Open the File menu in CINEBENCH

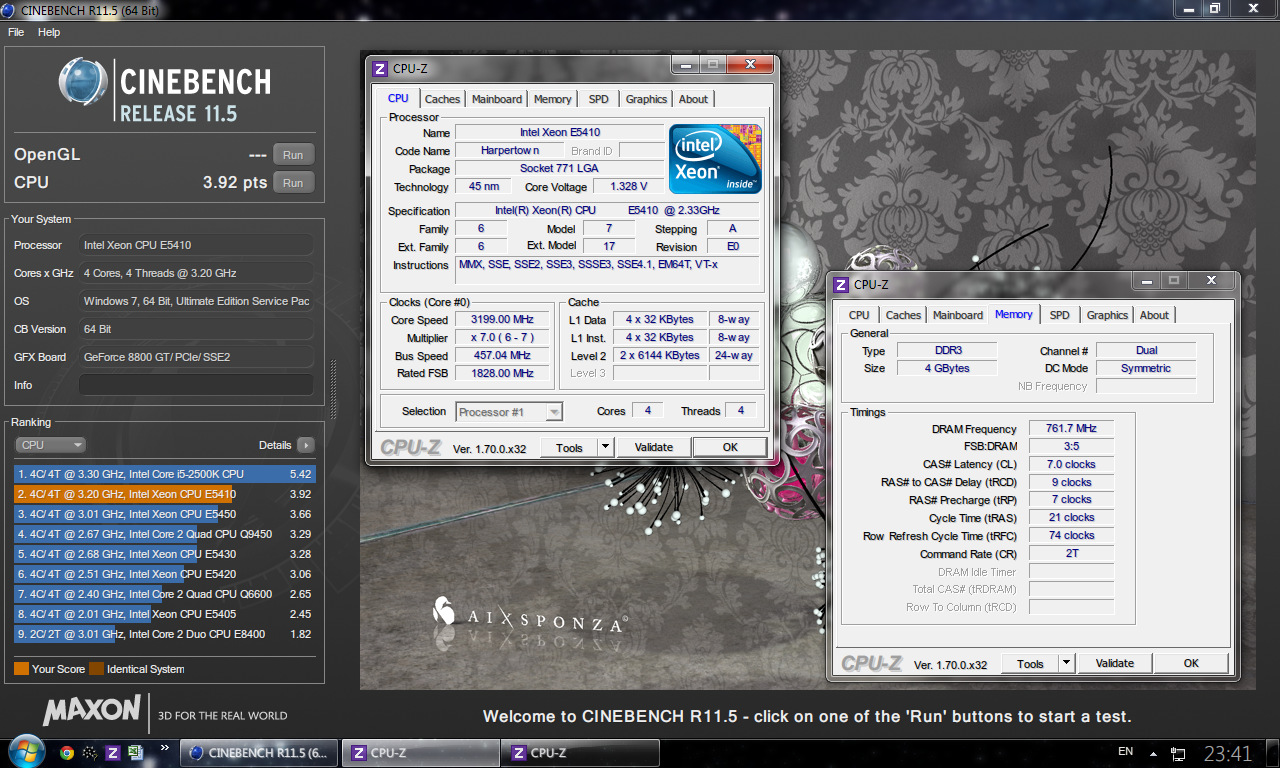16,32
